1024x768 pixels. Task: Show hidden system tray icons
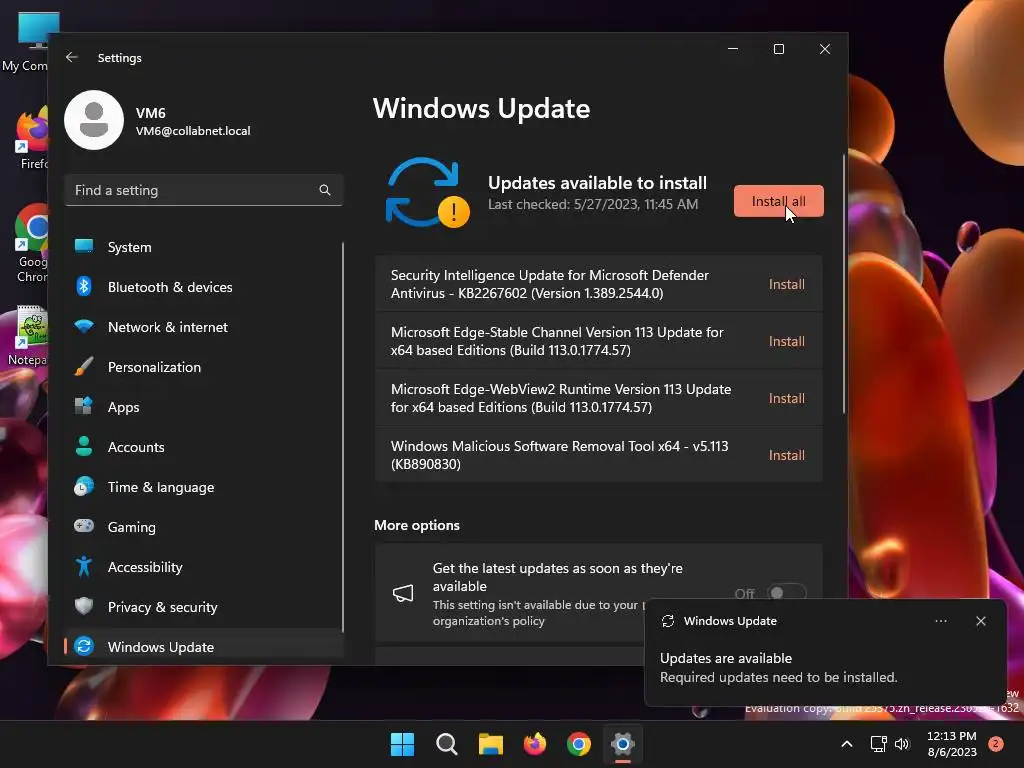846,744
